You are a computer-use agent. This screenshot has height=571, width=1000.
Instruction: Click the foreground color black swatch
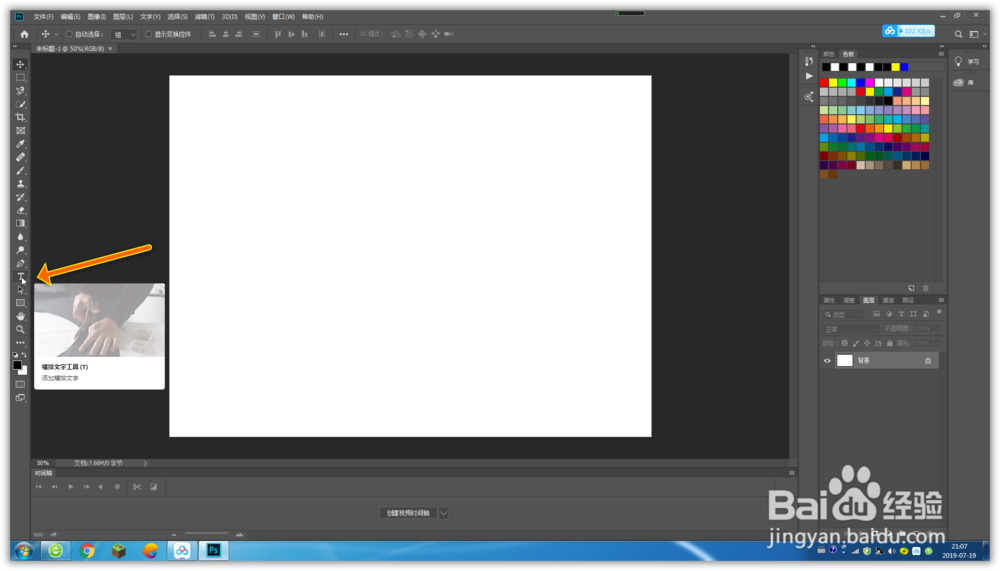point(17,365)
